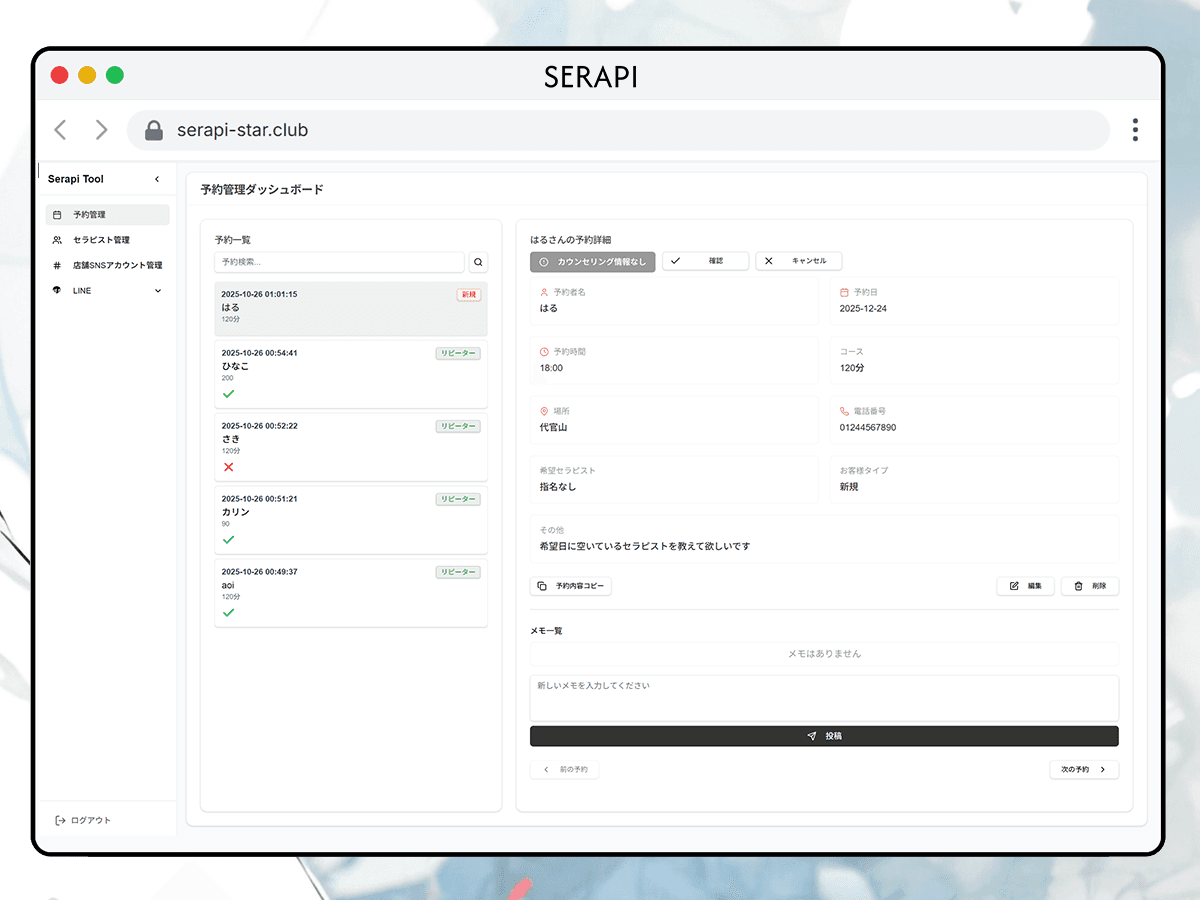Select LINE in the sidebar
This screenshot has width=1200, height=900.
pos(107,290)
